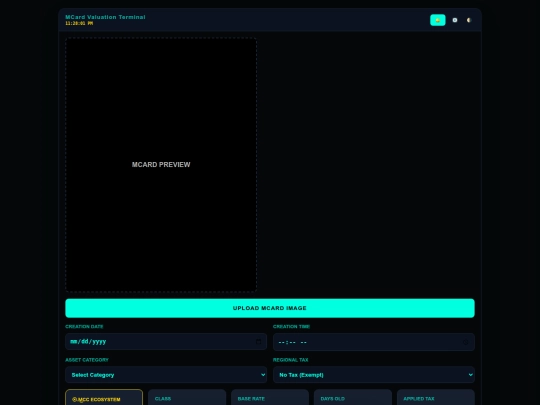This screenshot has height=405, width=540.
Task: Click the Applied Tax stat card
Action: 436,397
